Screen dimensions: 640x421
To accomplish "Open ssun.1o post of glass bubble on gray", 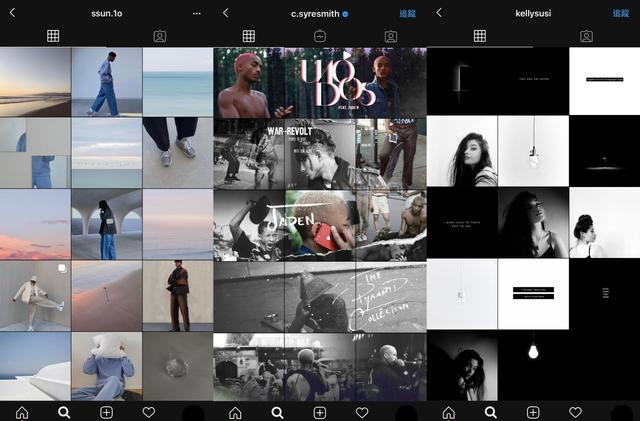I will (178, 366).
